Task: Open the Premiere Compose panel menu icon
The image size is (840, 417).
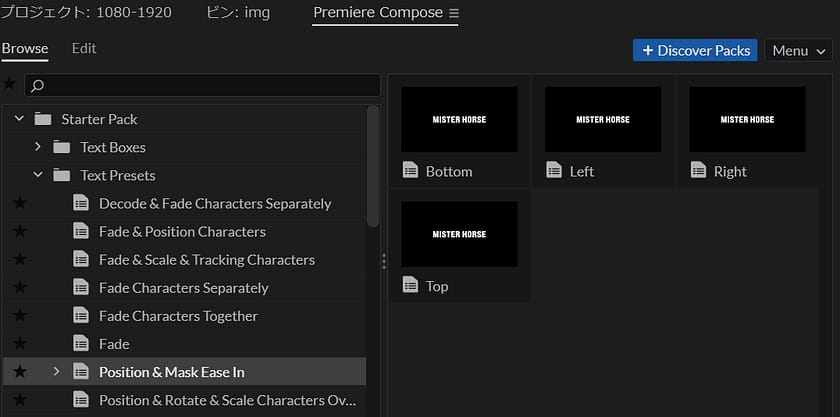Action: [453, 13]
